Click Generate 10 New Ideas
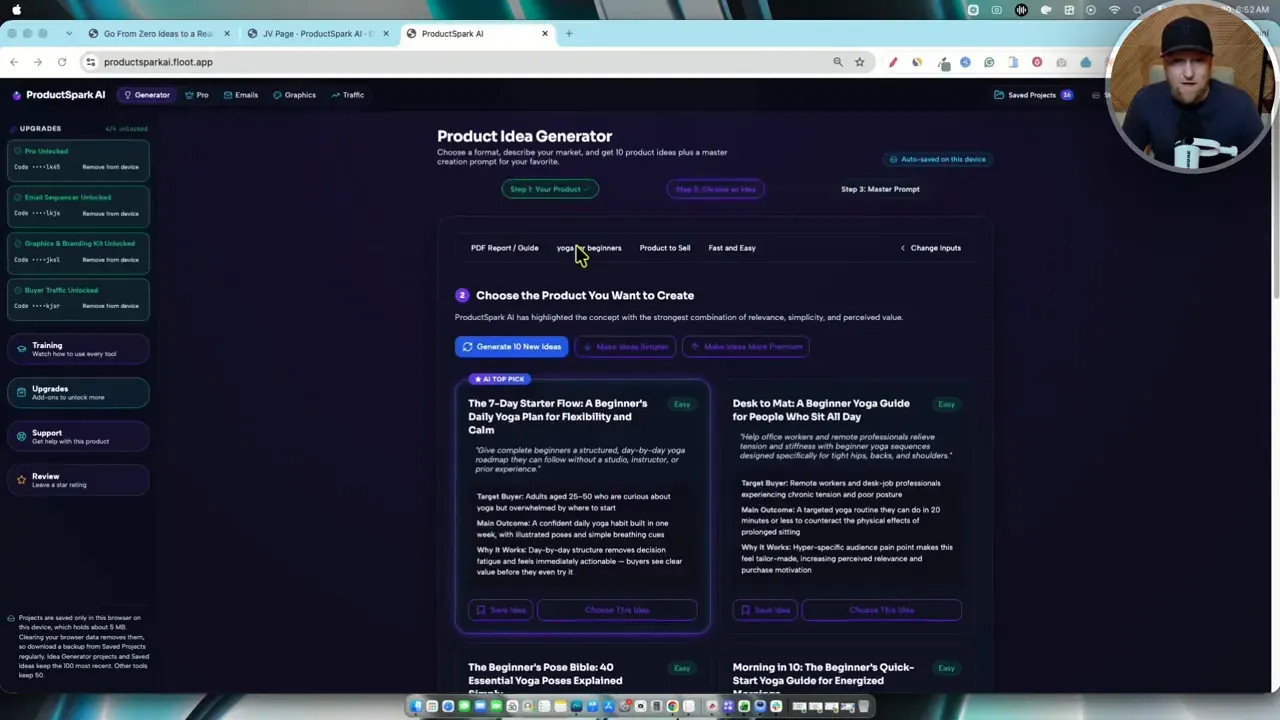This screenshot has height=720, width=1280. 512,347
